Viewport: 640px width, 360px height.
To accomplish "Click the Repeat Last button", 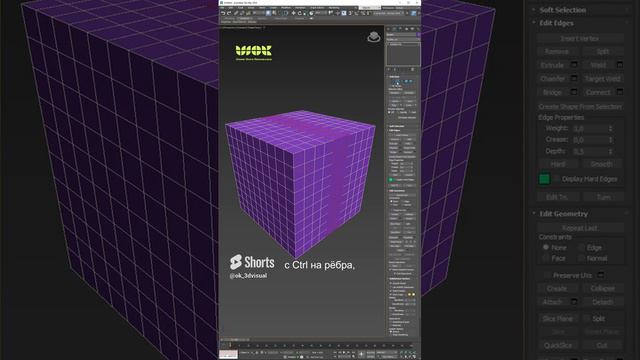I will (x=580, y=228).
